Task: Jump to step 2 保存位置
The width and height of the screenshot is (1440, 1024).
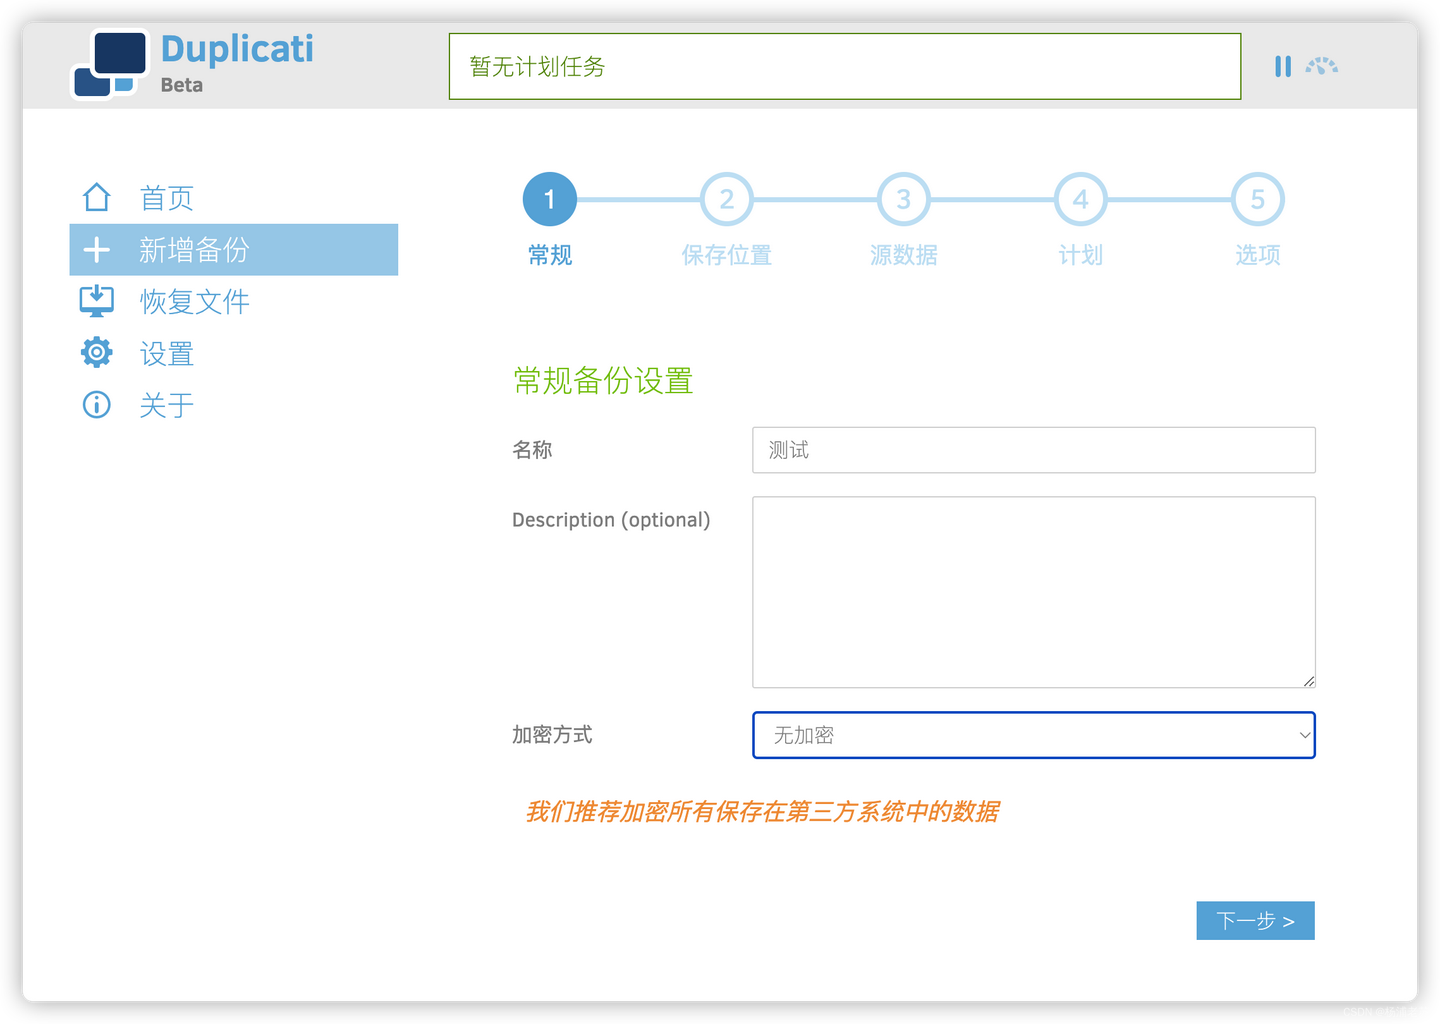Action: 726,198
